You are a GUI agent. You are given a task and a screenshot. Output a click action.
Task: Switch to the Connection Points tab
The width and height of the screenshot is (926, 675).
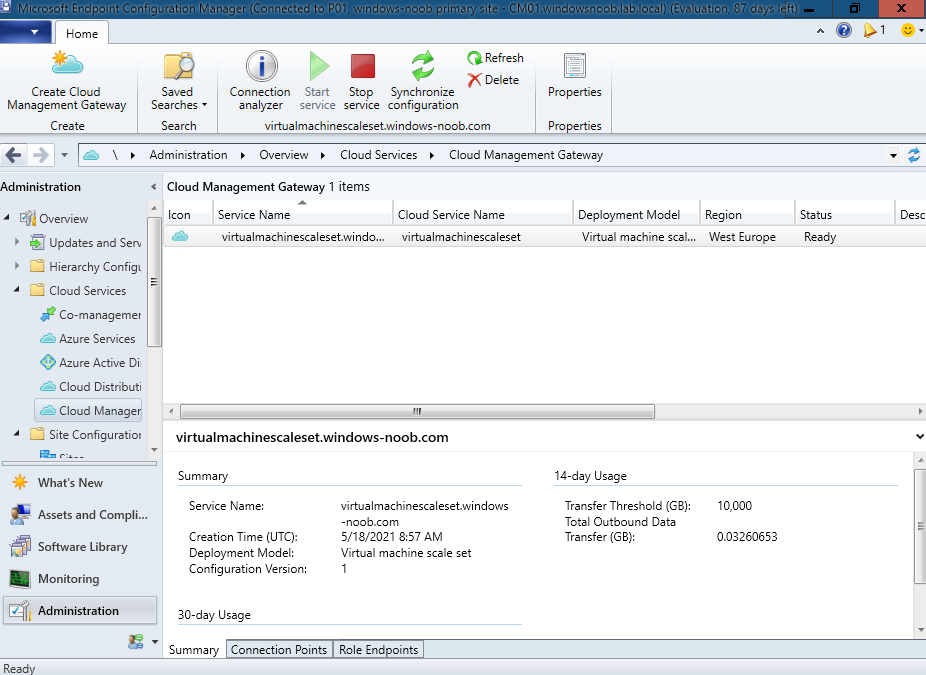279,650
